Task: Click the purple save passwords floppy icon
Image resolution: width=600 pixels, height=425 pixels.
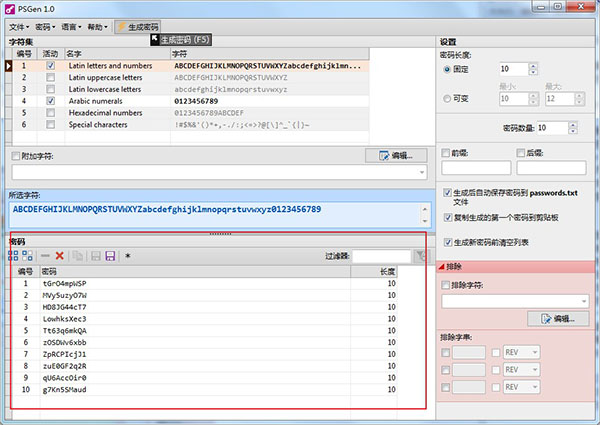Action: (110, 256)
